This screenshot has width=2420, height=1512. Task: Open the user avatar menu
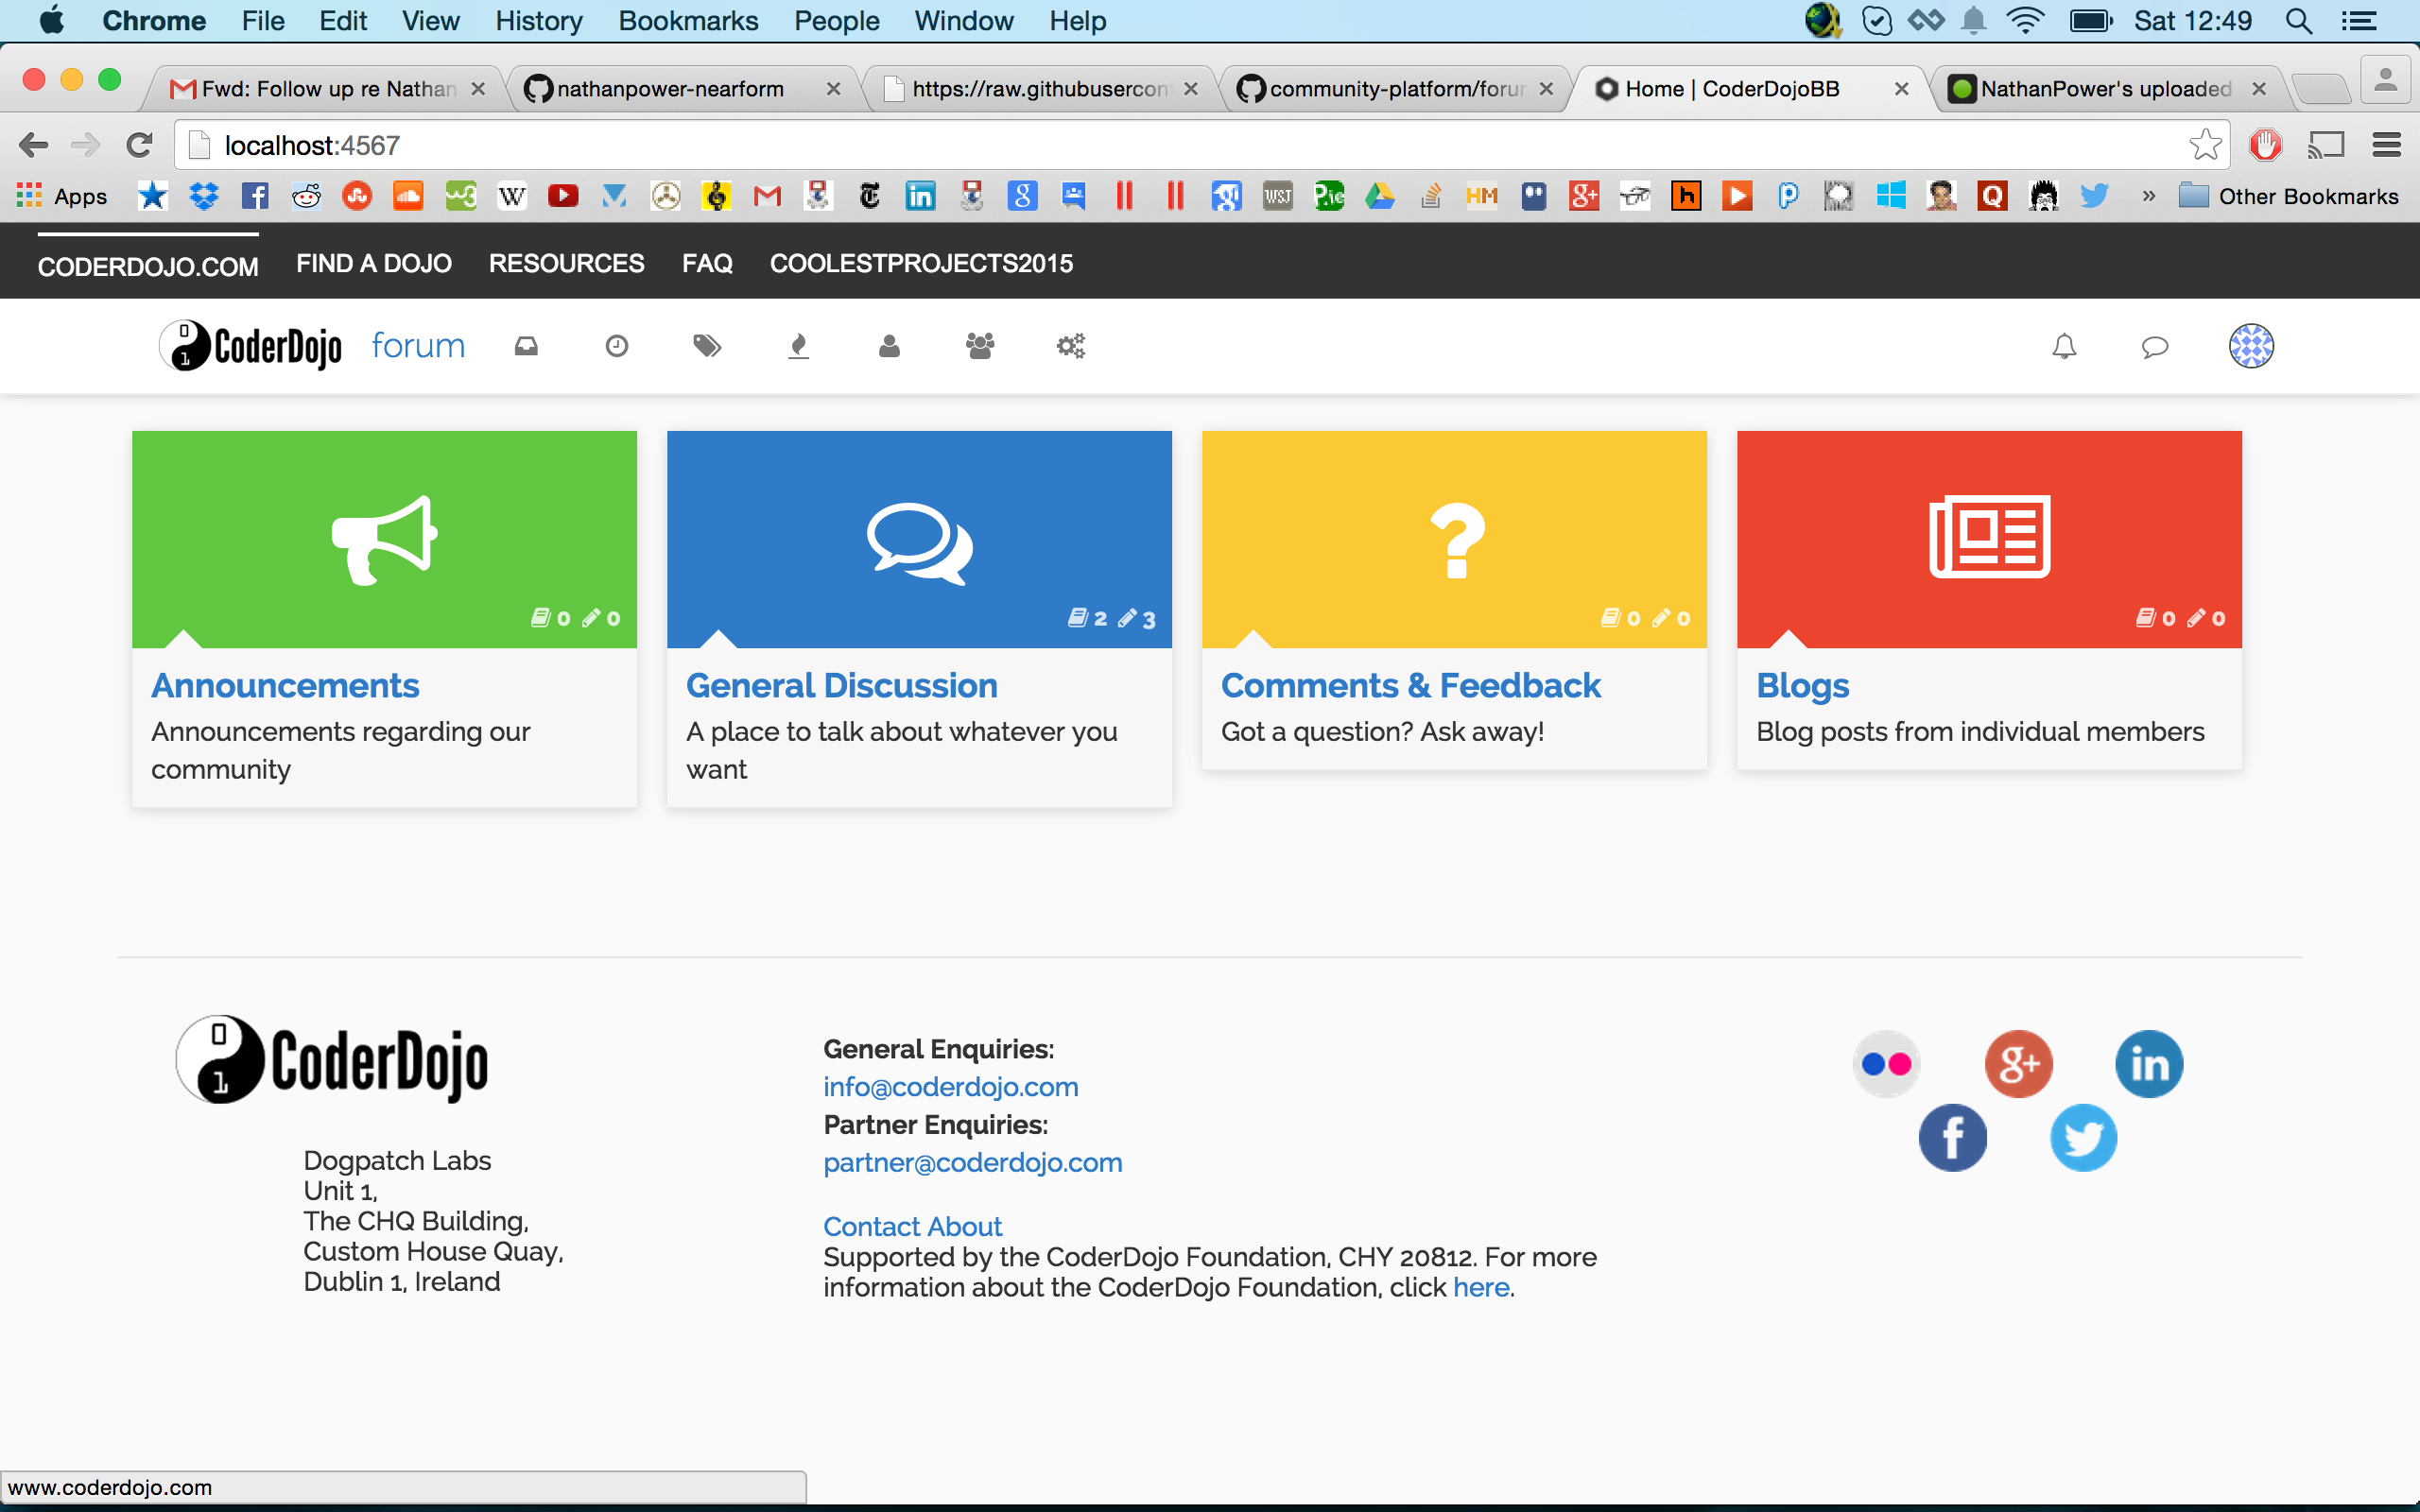[2251, 346]
